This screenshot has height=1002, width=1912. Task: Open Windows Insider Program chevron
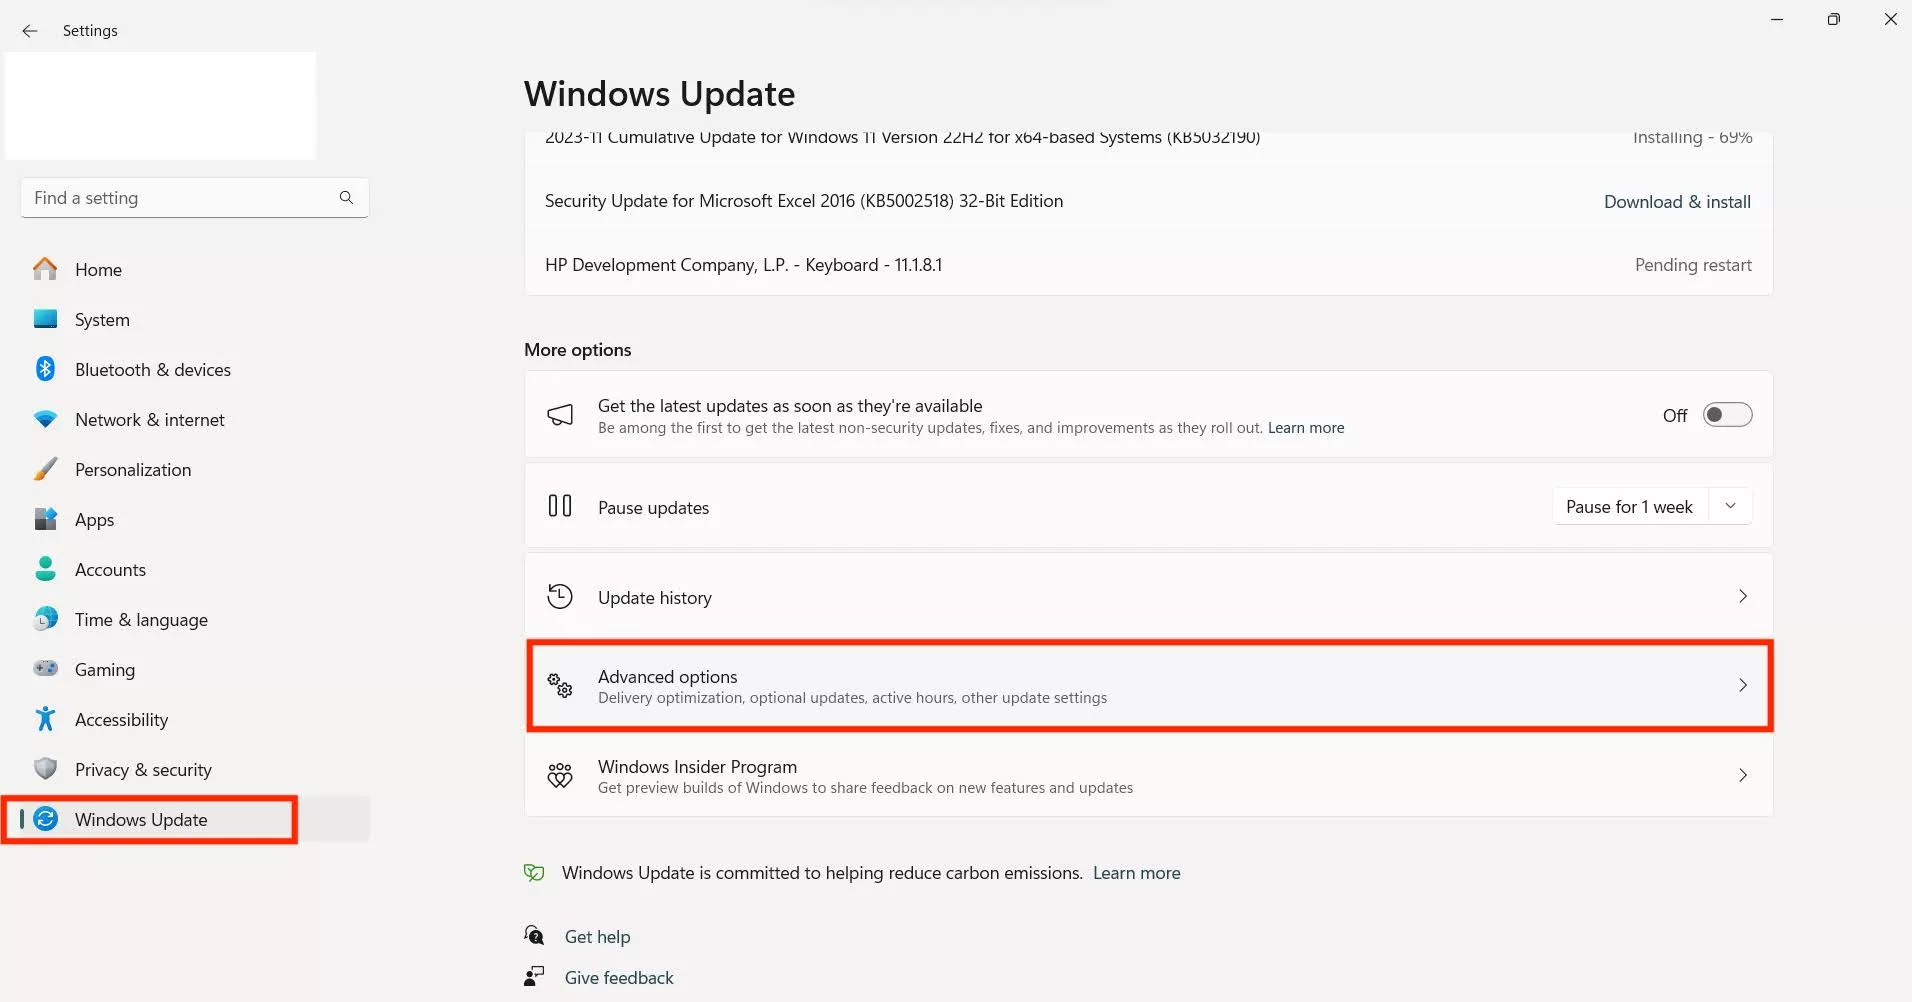pyautogui.click(x=1742, y=776)
